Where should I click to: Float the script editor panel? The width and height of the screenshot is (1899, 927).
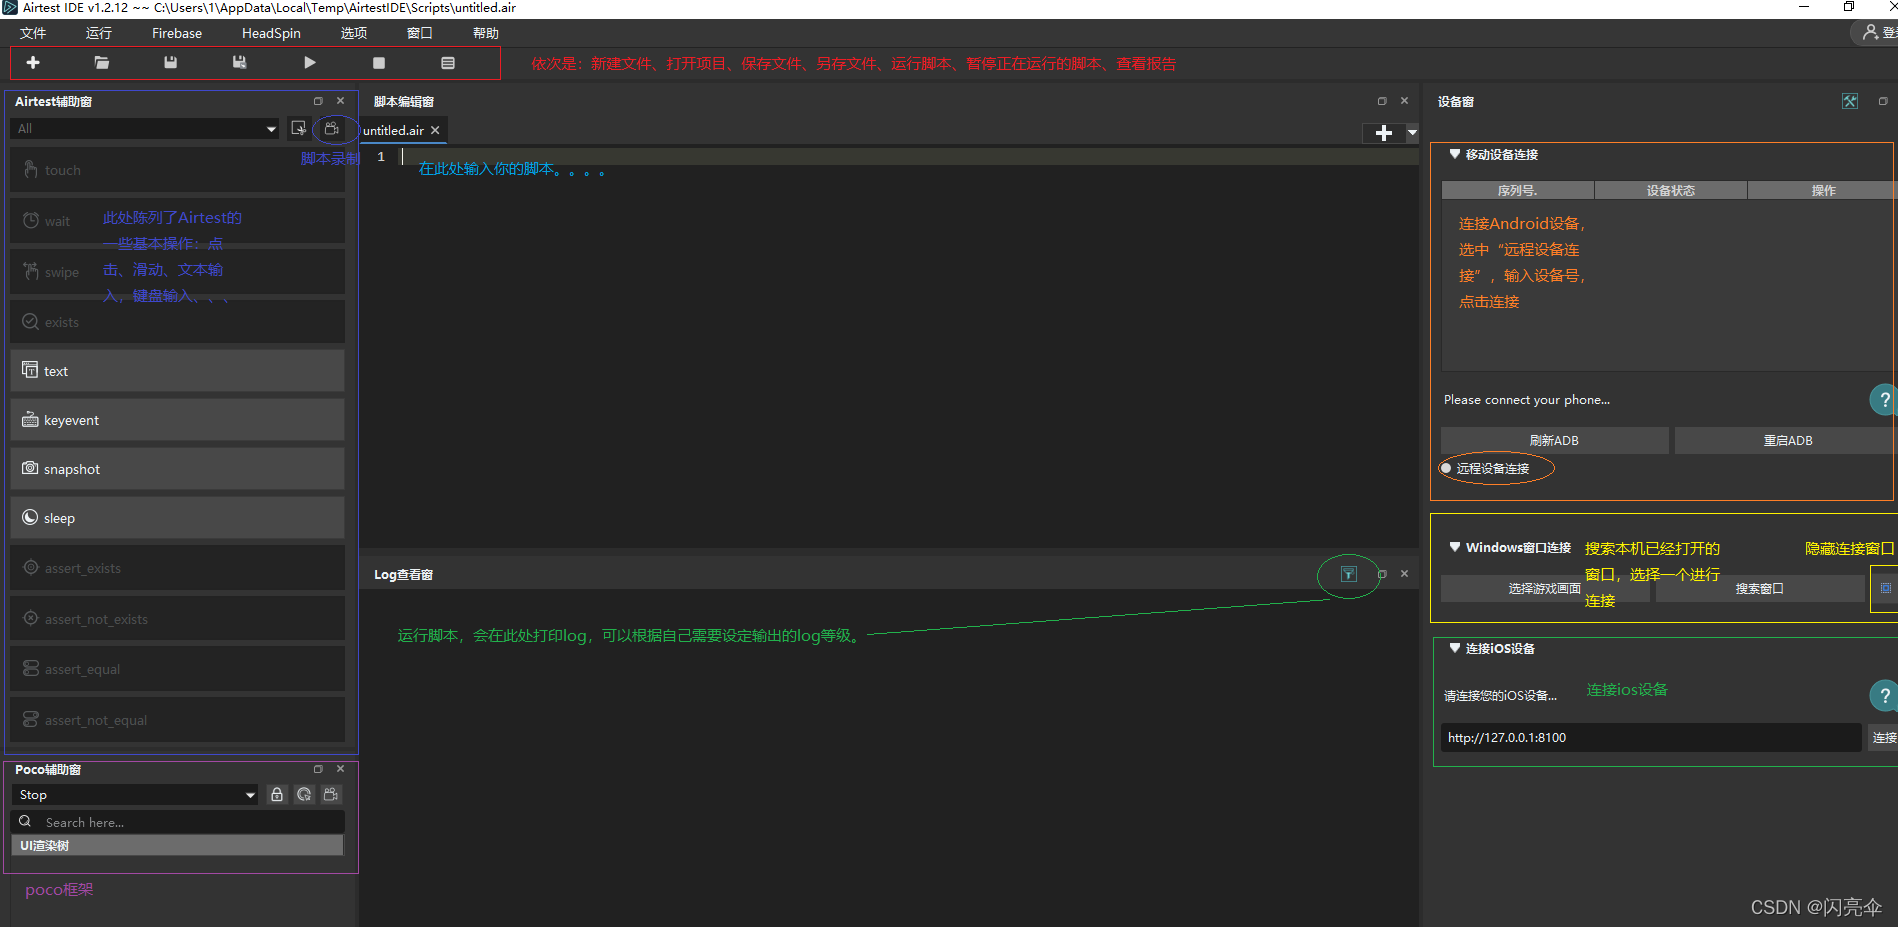pyautogui.click(x=1382, y=101)
